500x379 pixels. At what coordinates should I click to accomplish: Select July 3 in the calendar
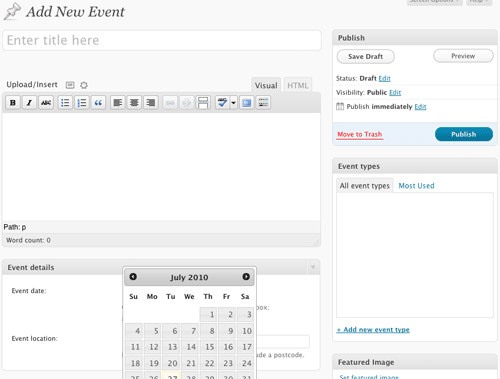coord(245,314)
